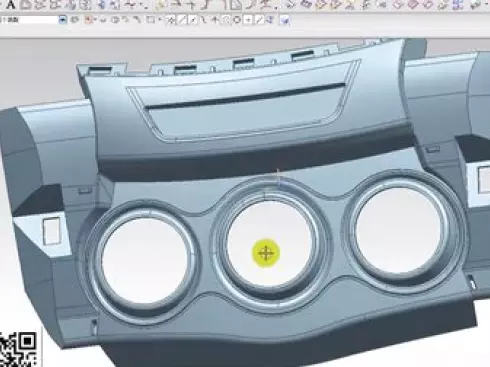Screen dimensions: 490x367
Task: Toggle the plus-sign existing point snap option
Action: (248, 20)
